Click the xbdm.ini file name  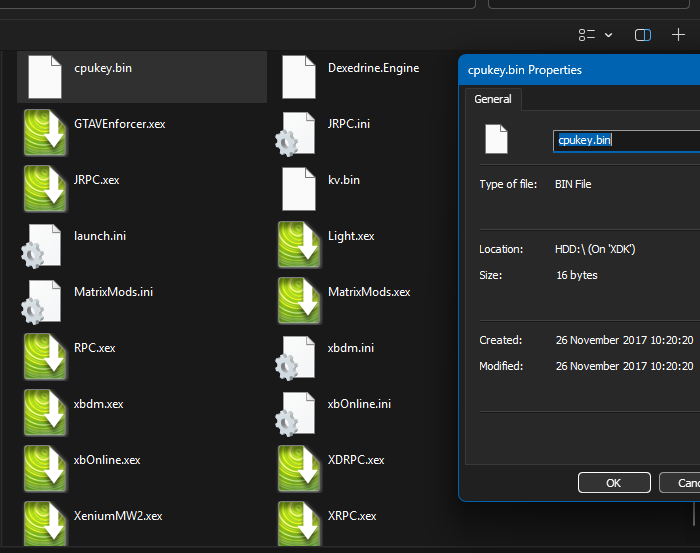[351, 348]
